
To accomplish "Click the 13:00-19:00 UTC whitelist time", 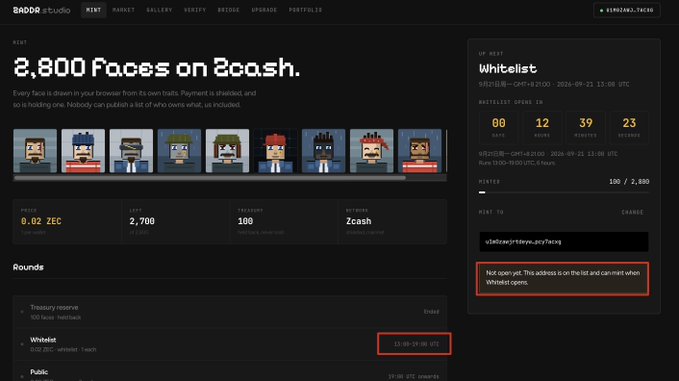I will [x=416, y=344].
